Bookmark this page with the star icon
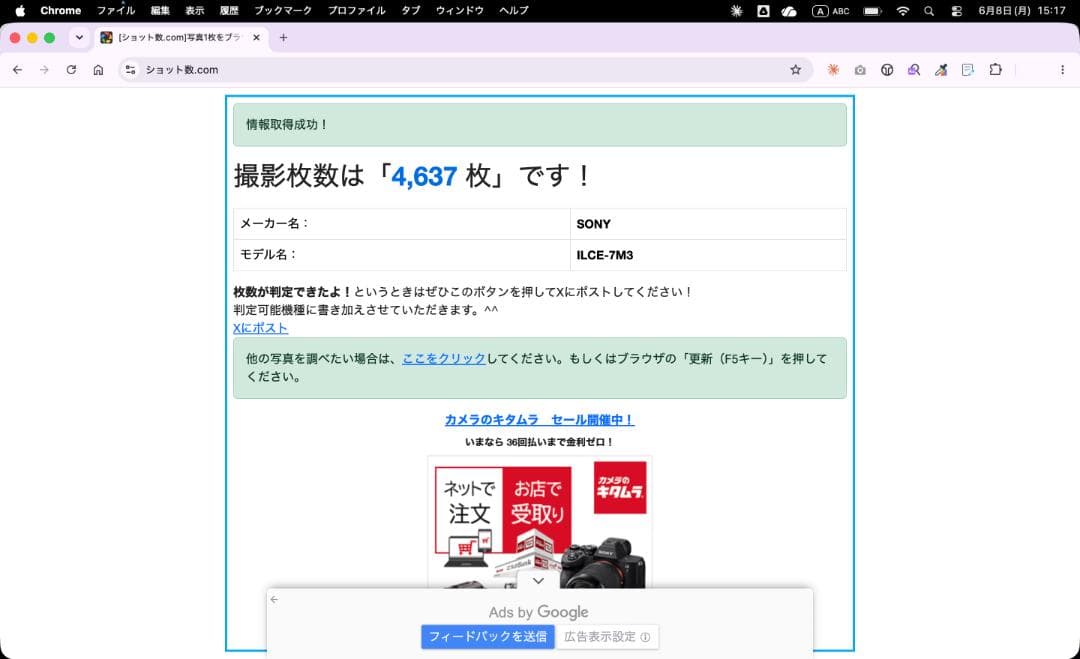This screenshot has height=659, width=1080. [796, 70]
